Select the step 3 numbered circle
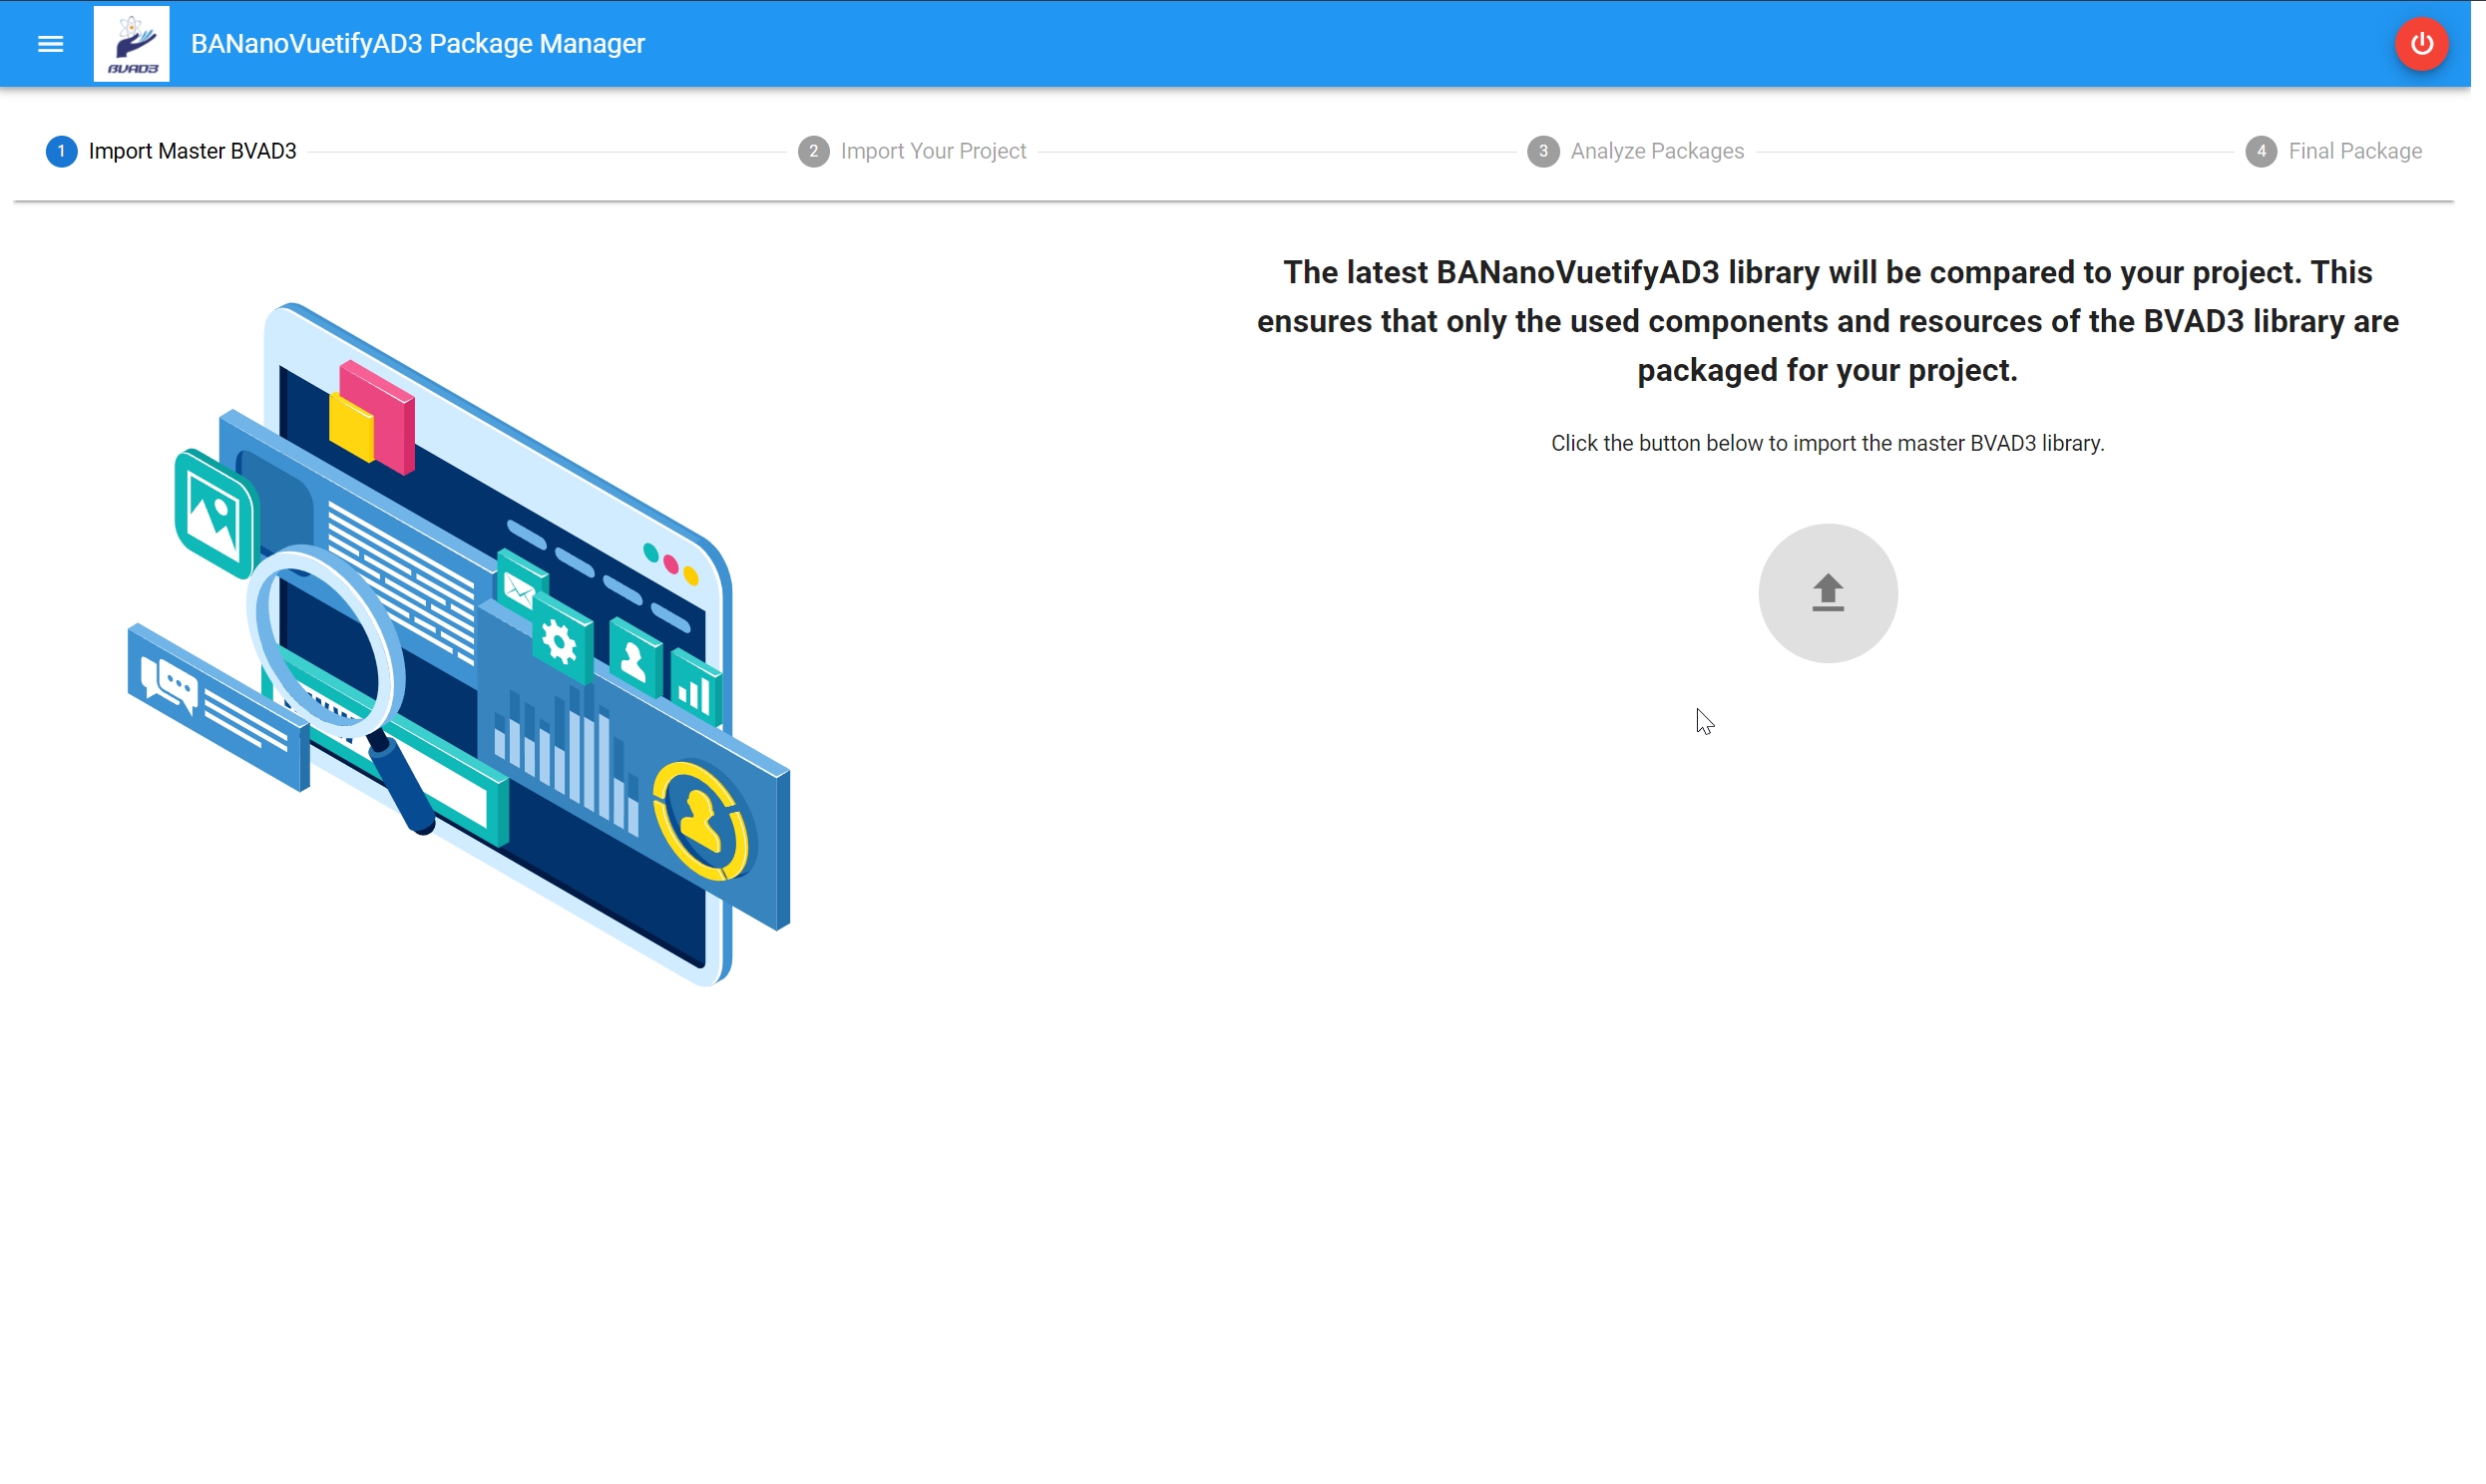The image size is (2486, 1484). pos(1542,151)
